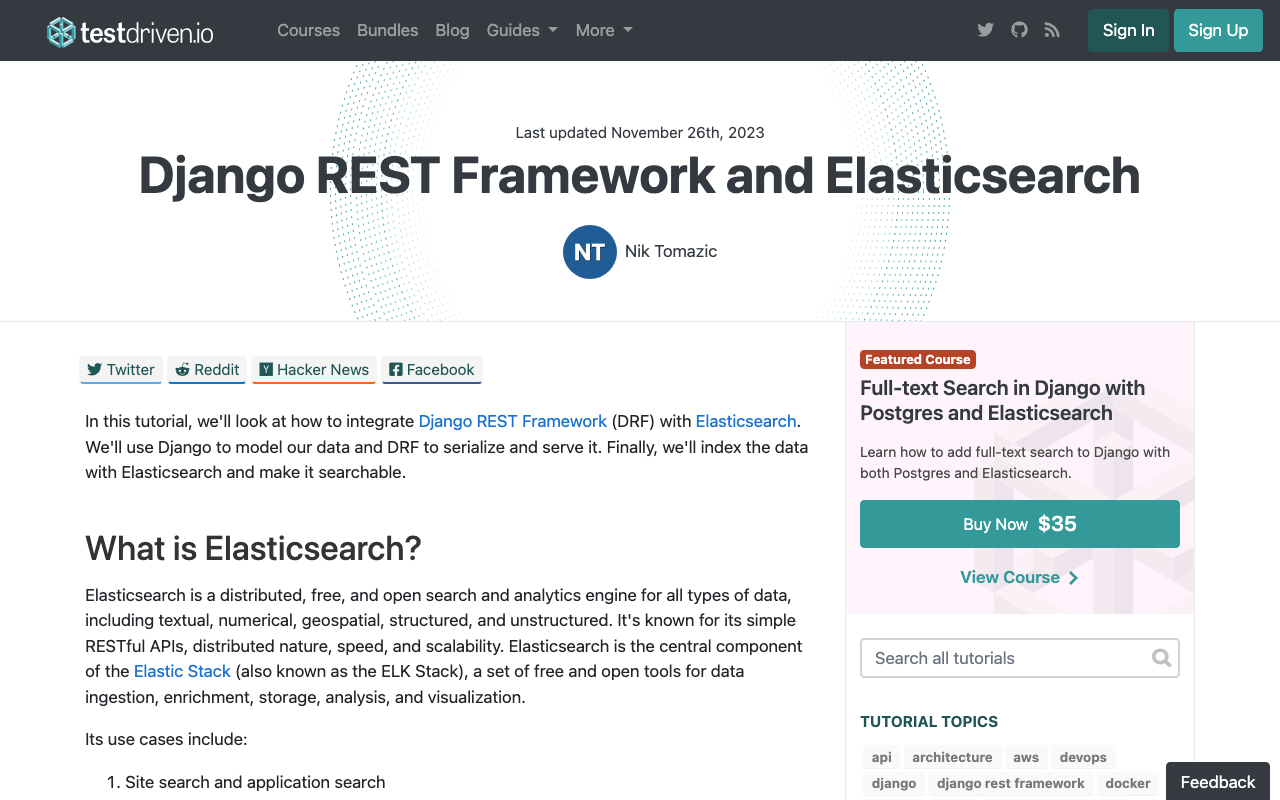Click the Sign Up button
Image resolution: width=1280 pixels, height=800 pixels.
[x=1218, y=30]
